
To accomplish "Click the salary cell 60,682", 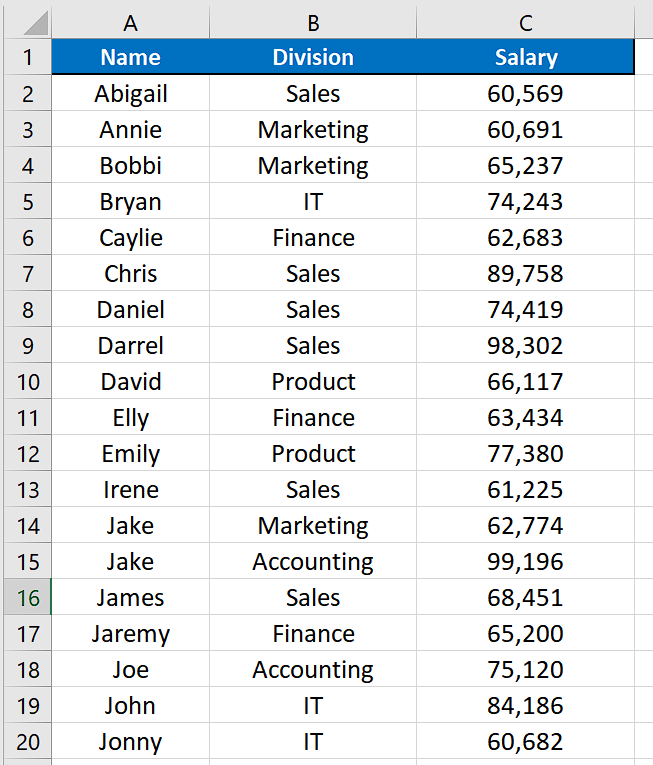I will [x=526, y=741].
